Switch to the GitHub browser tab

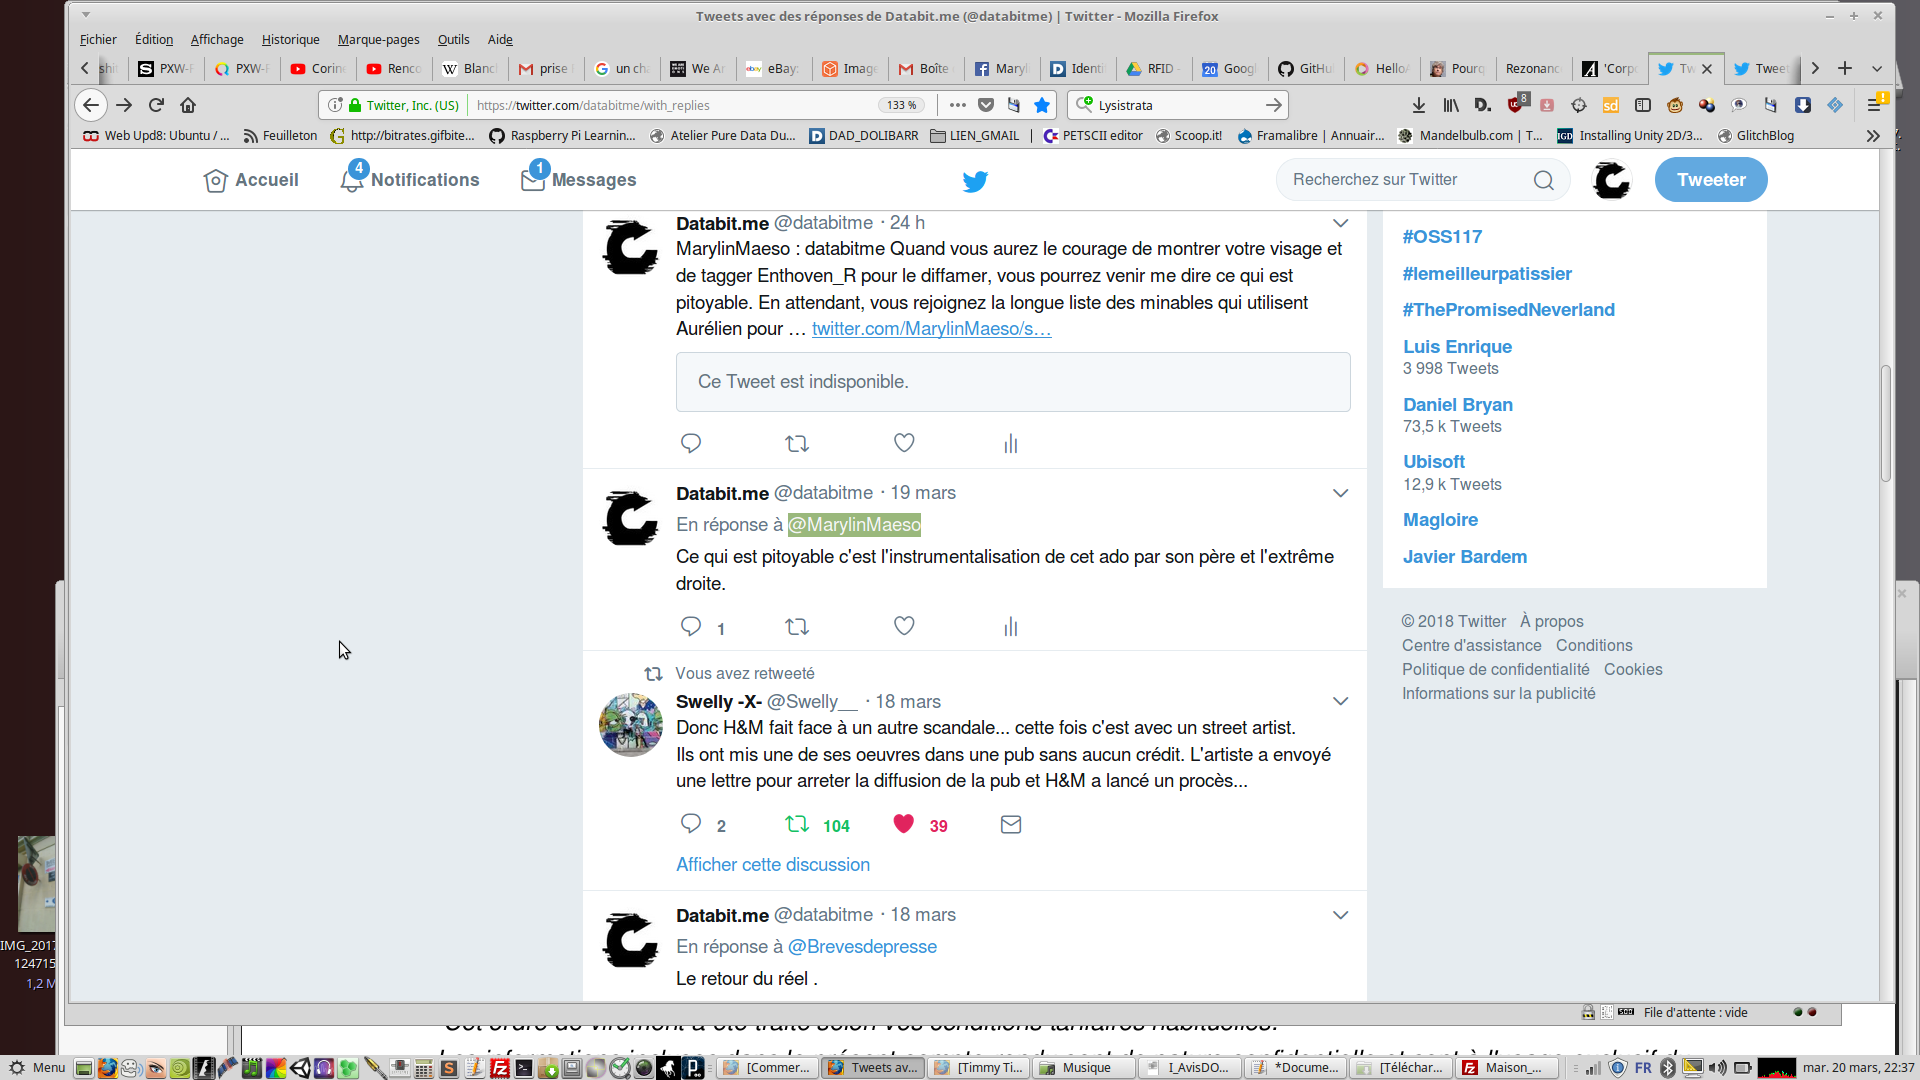(1304, 69)
